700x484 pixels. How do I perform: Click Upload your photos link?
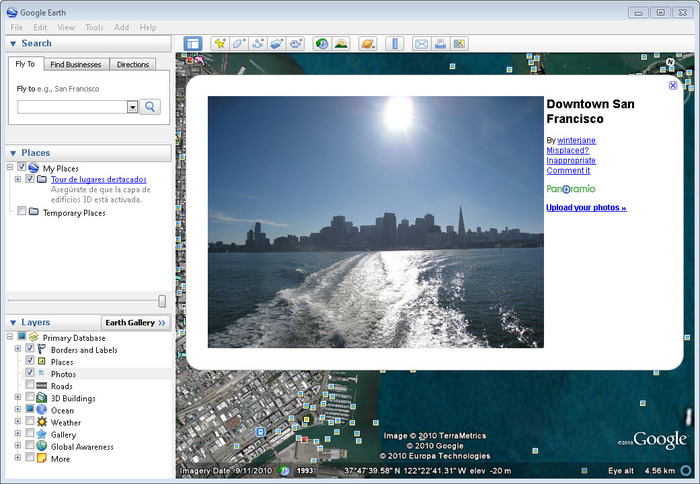pos(587,208)
